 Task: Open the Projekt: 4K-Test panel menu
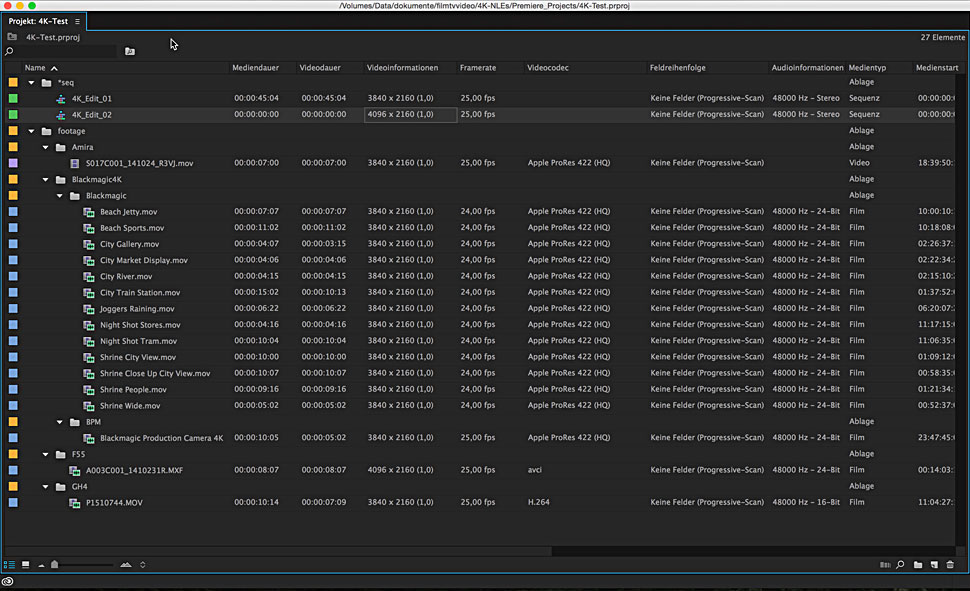(x=77, y=21)
